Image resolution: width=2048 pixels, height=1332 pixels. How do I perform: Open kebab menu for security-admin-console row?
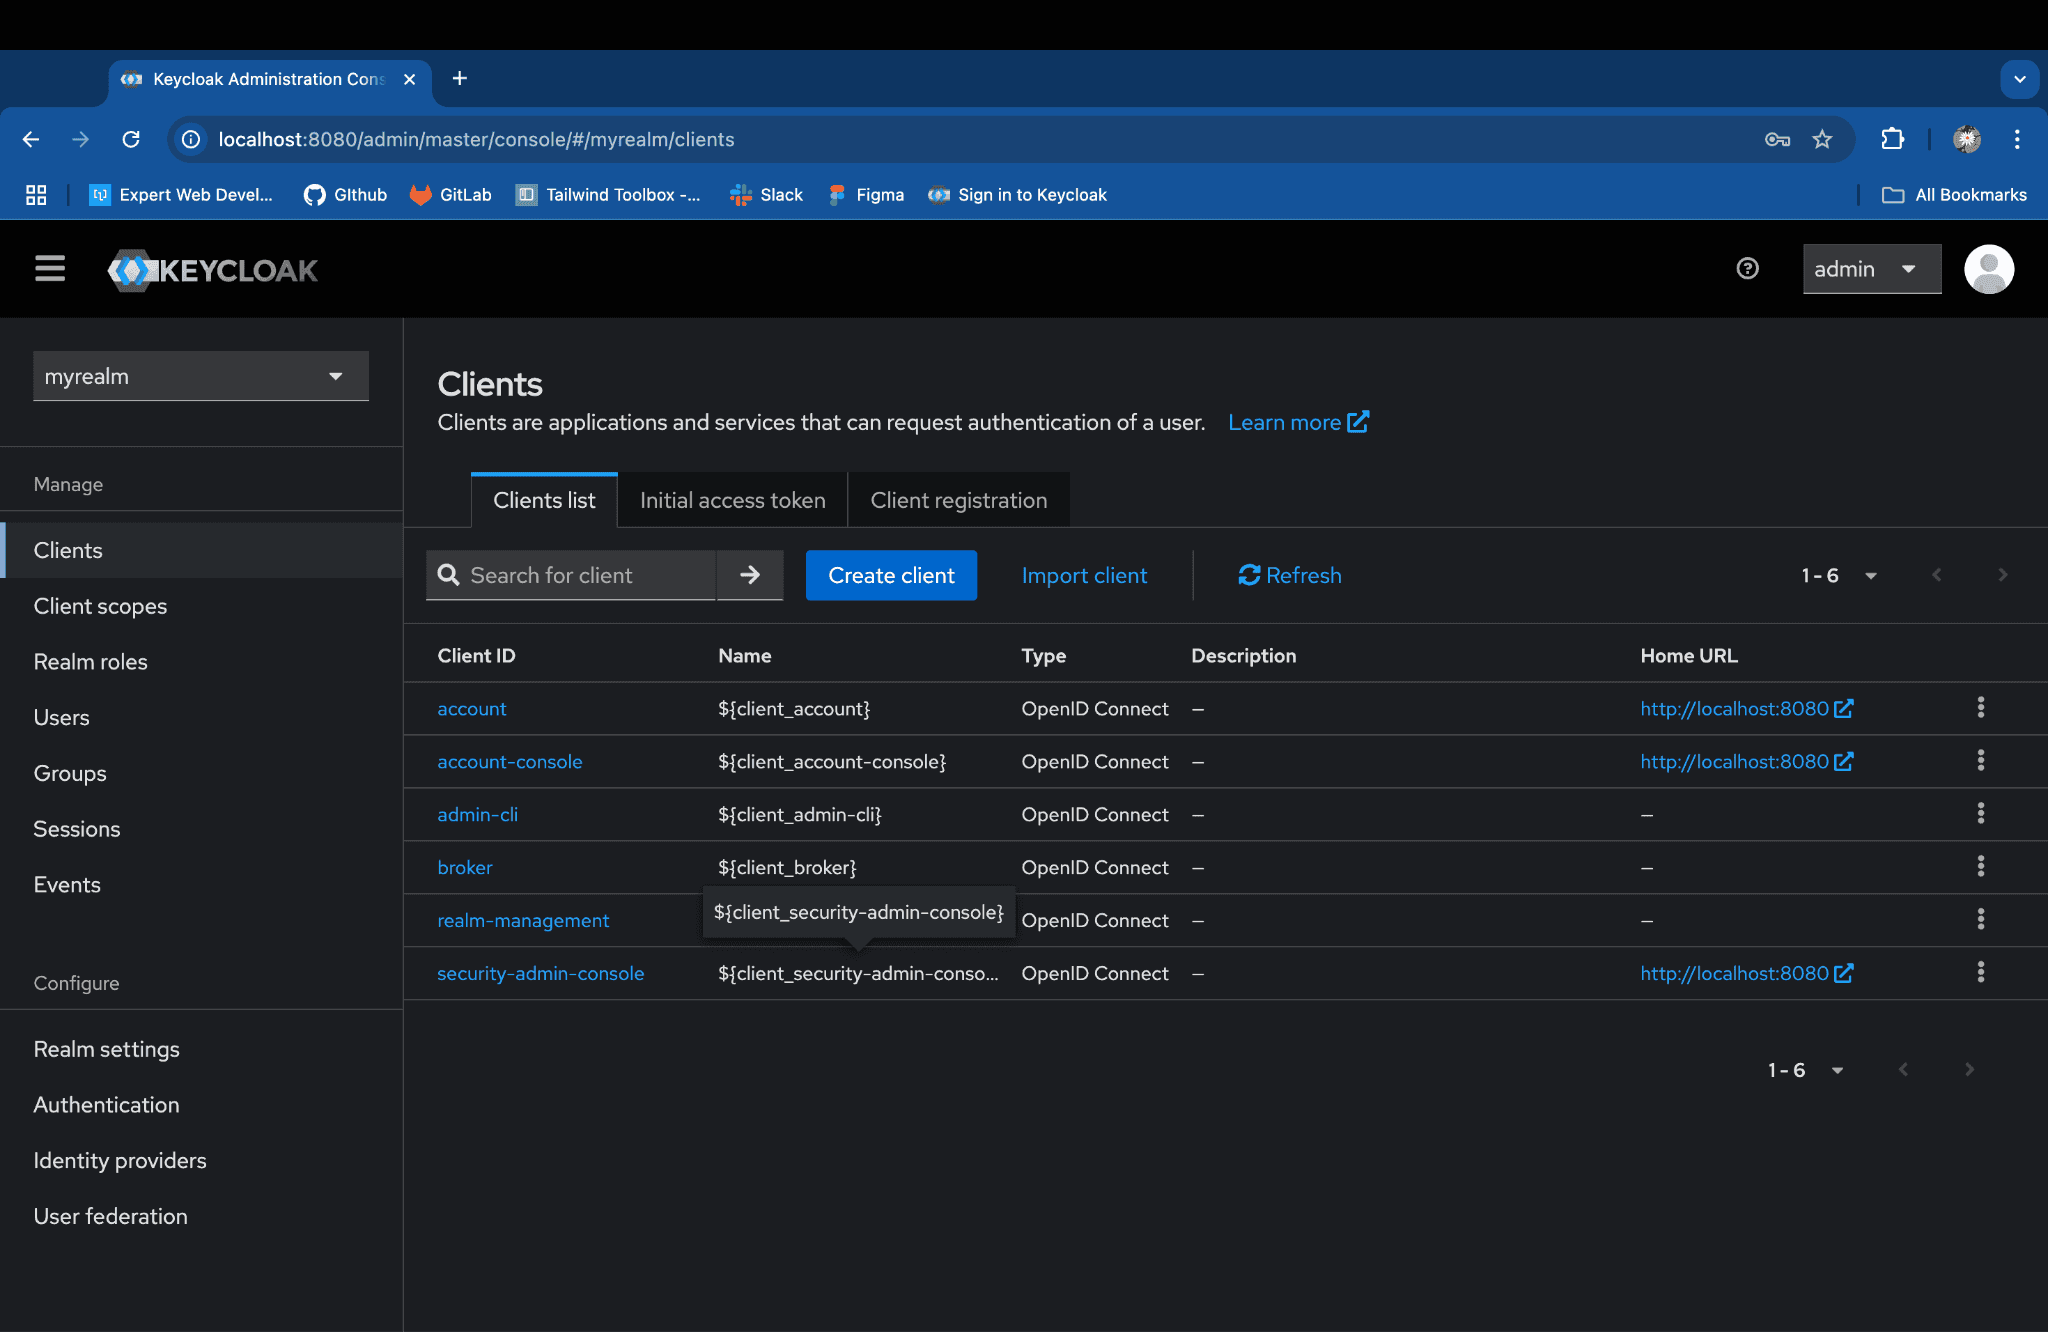(x=1980, y=973)
